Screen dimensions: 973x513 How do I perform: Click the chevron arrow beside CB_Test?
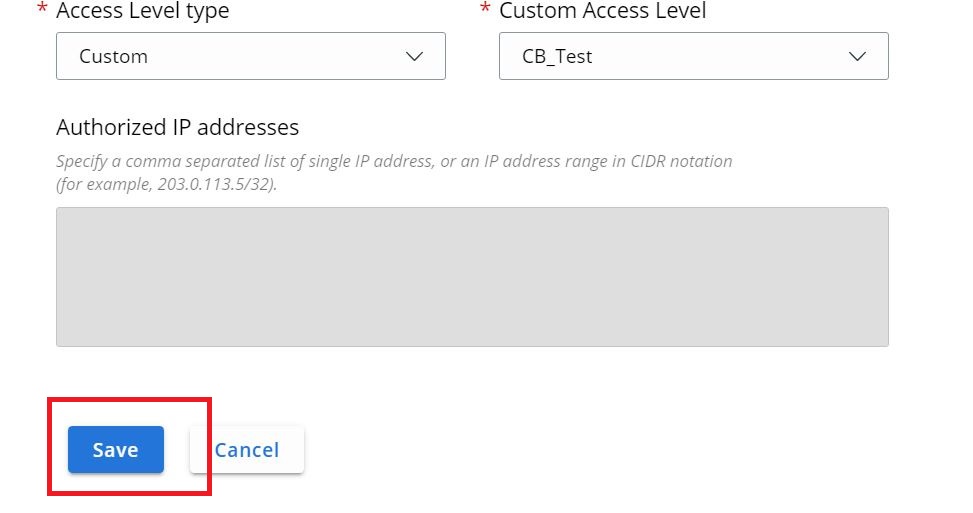coord(858,57)
